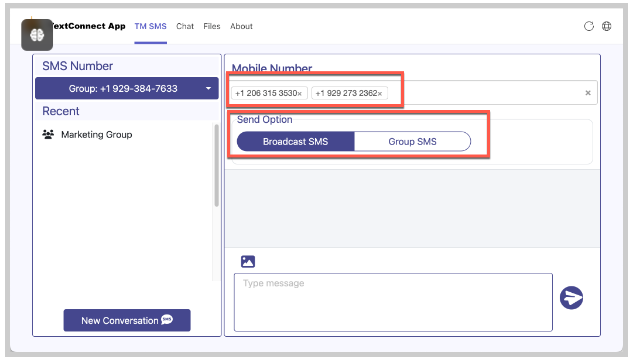The image size is (632, 360).
Task: Click the TextConnect App title
Action: [x=89, y=26]
